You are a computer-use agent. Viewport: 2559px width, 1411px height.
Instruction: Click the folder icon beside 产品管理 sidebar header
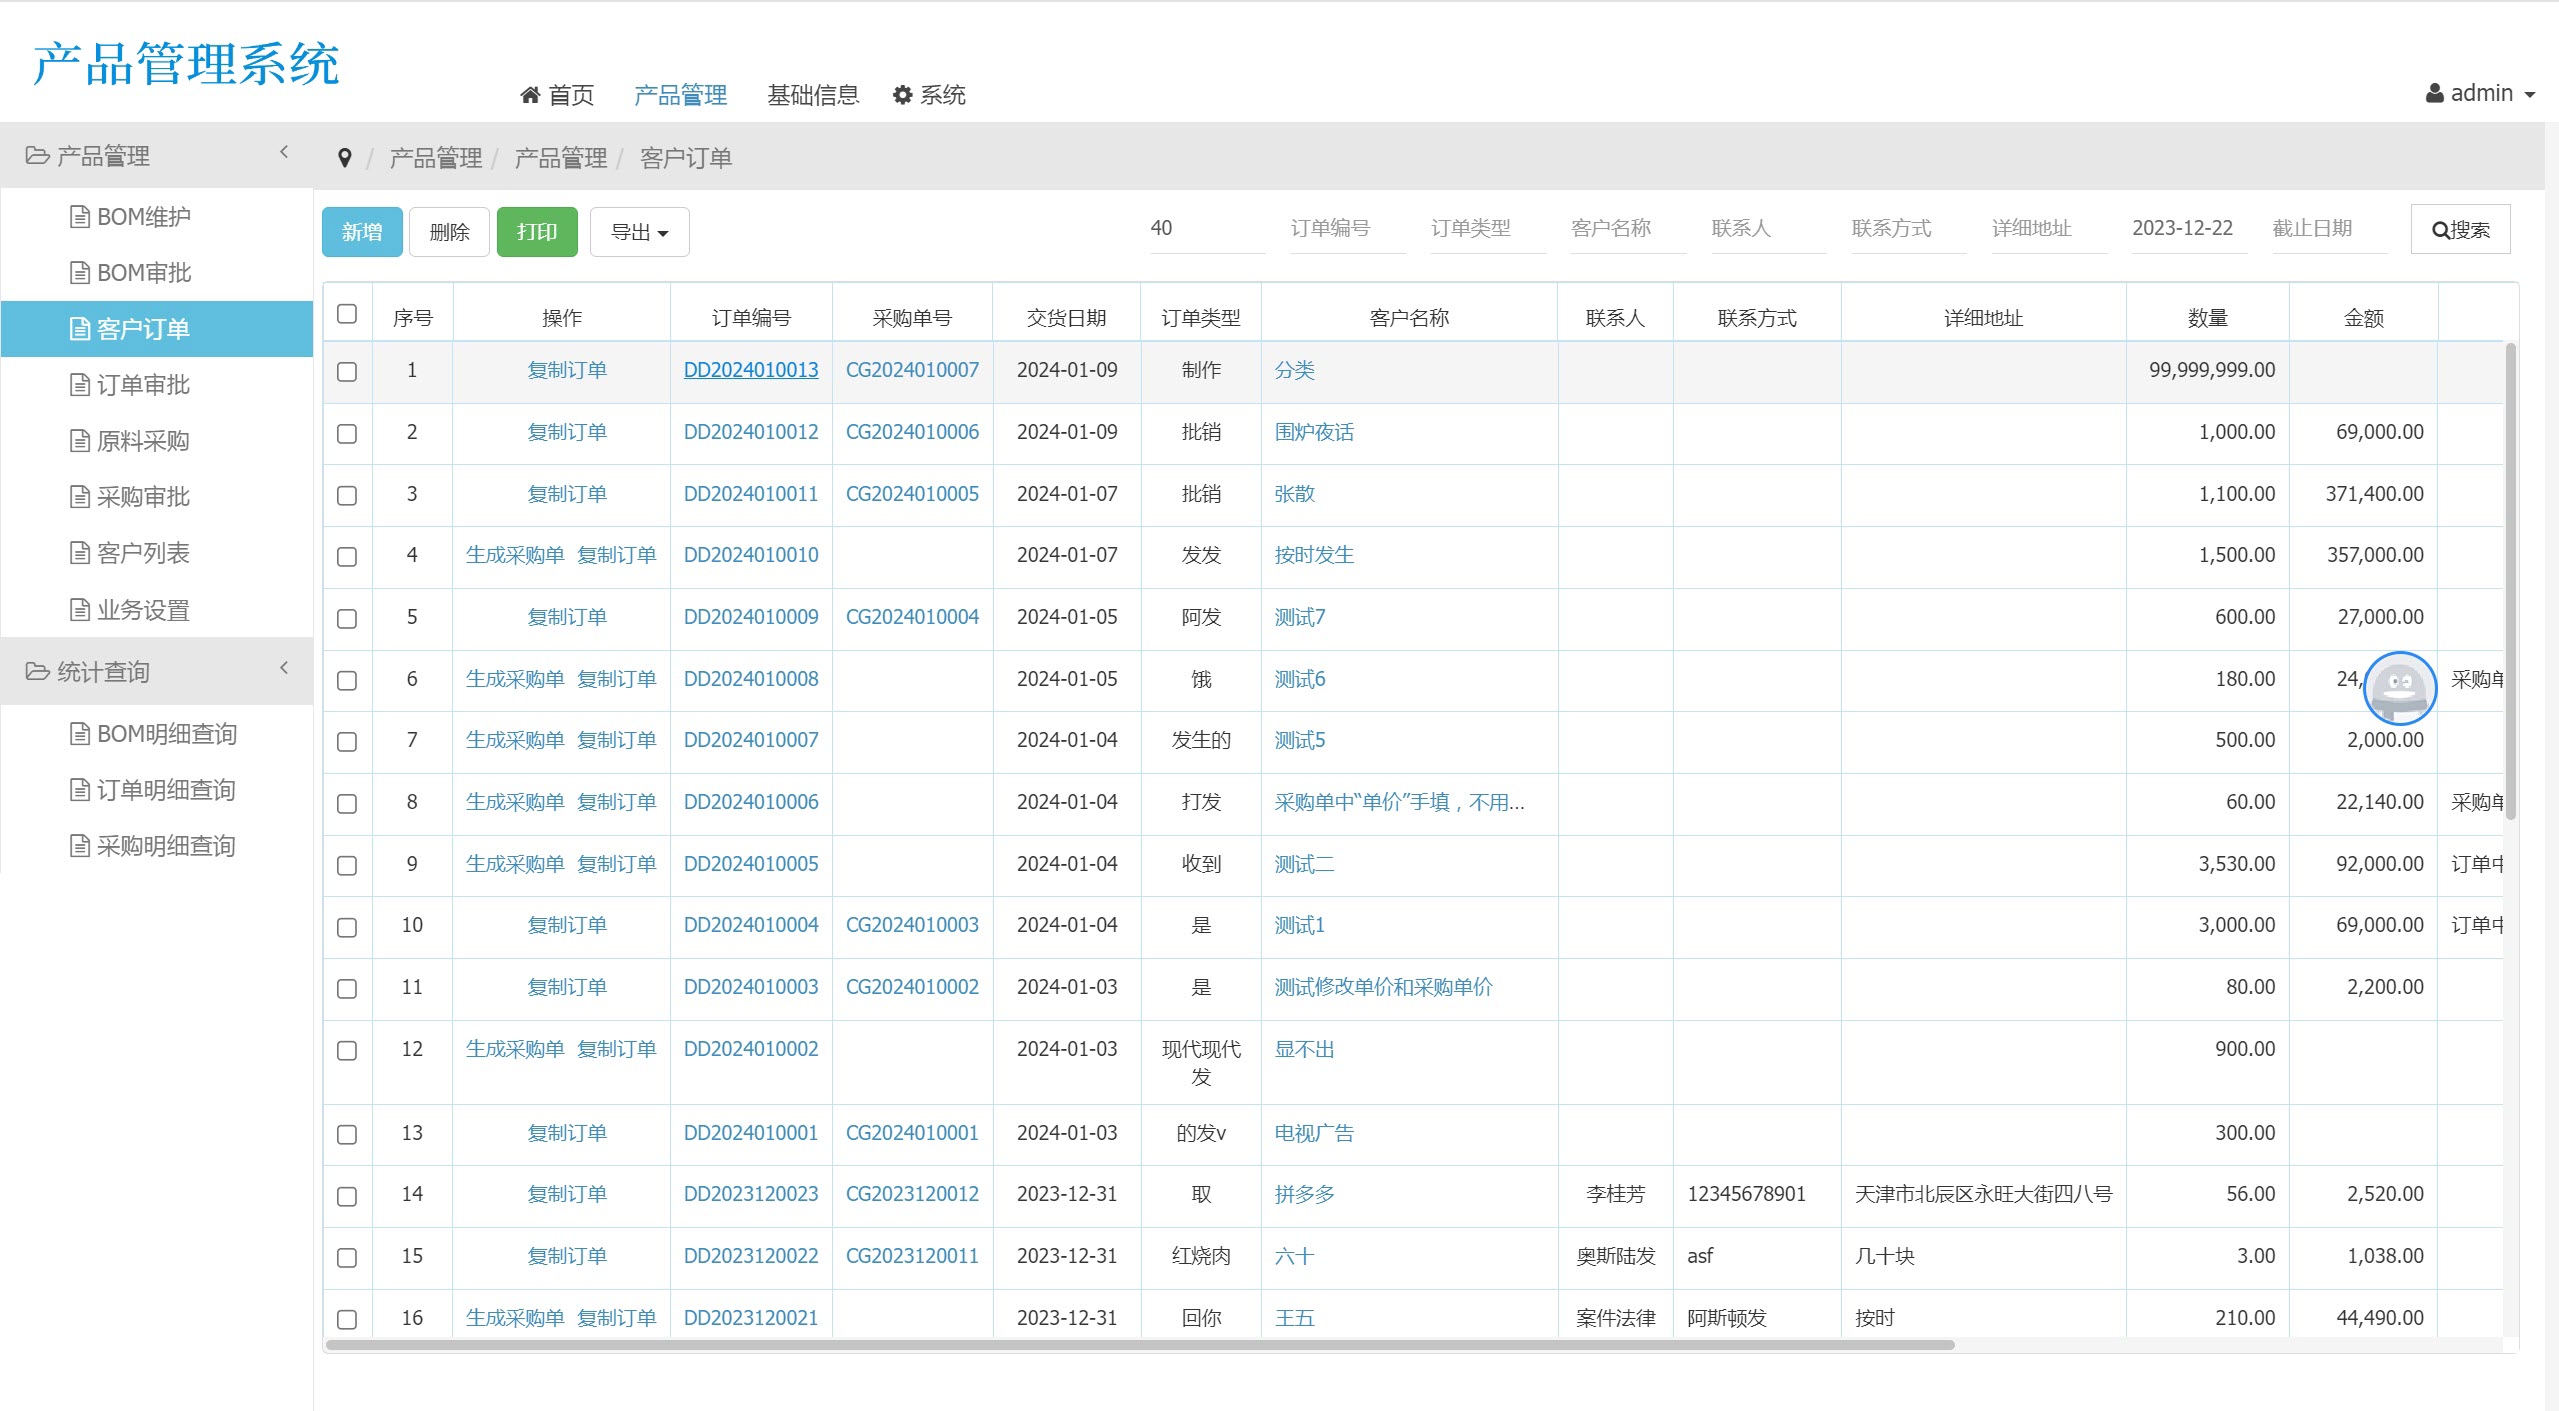tap(37, 156)
